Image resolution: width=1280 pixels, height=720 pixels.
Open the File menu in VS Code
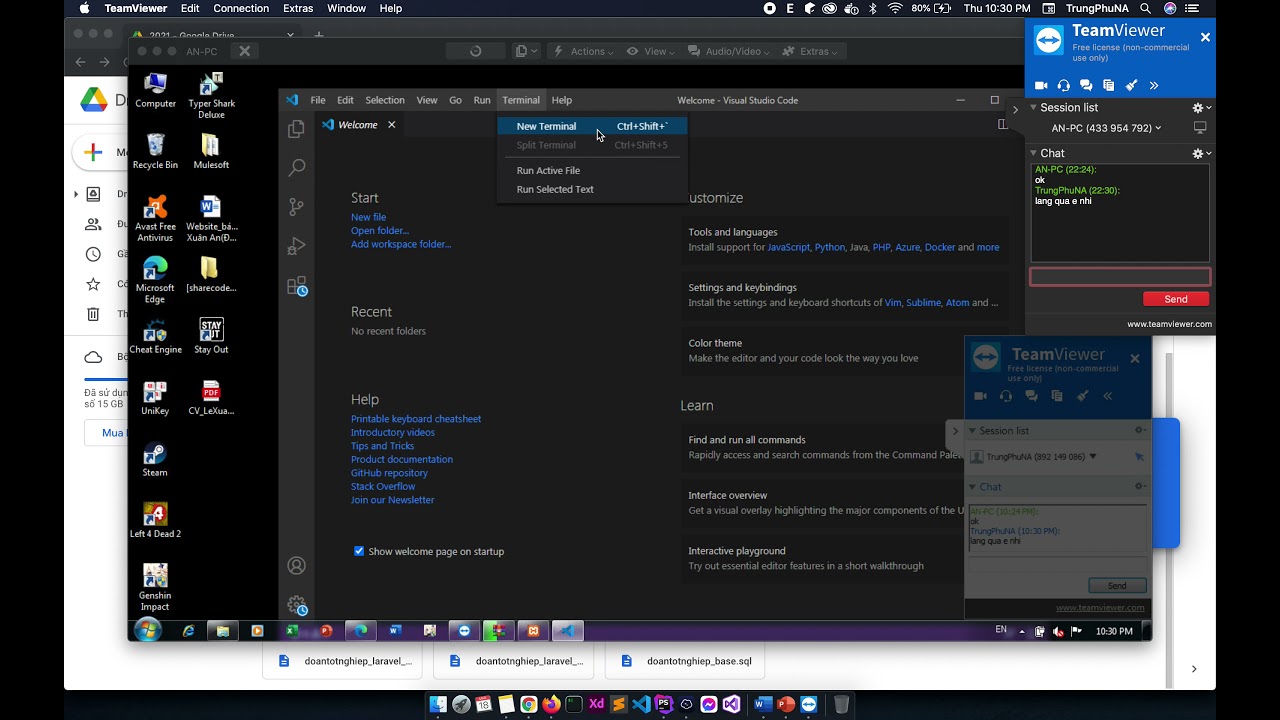pos(317,100)
